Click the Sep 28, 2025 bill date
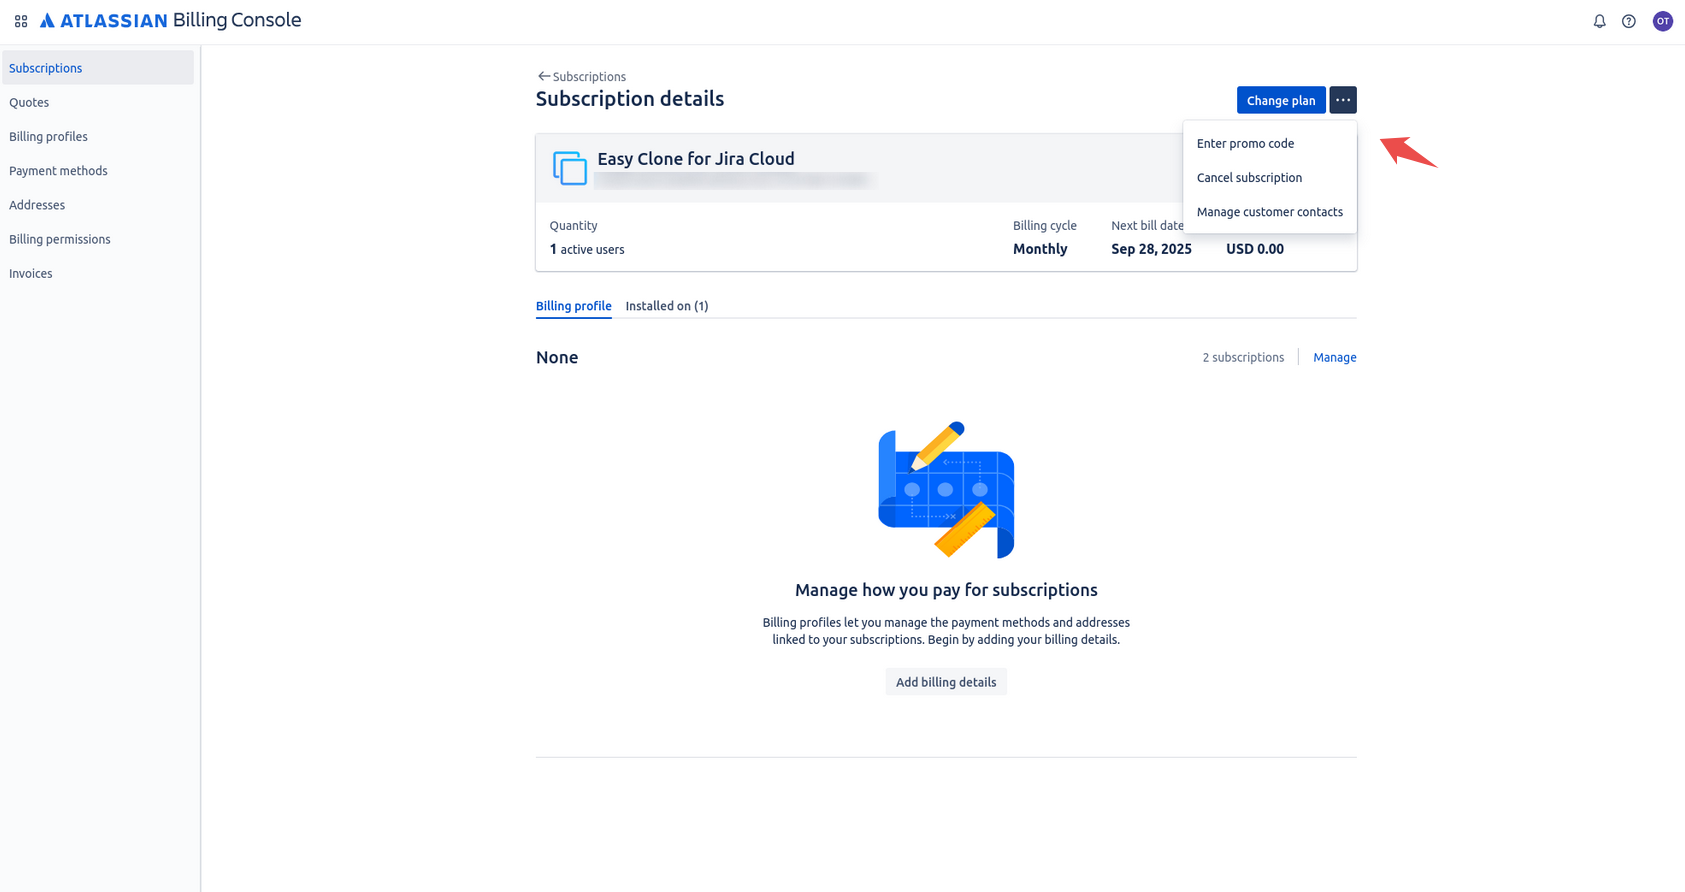 click(1151, 249)
